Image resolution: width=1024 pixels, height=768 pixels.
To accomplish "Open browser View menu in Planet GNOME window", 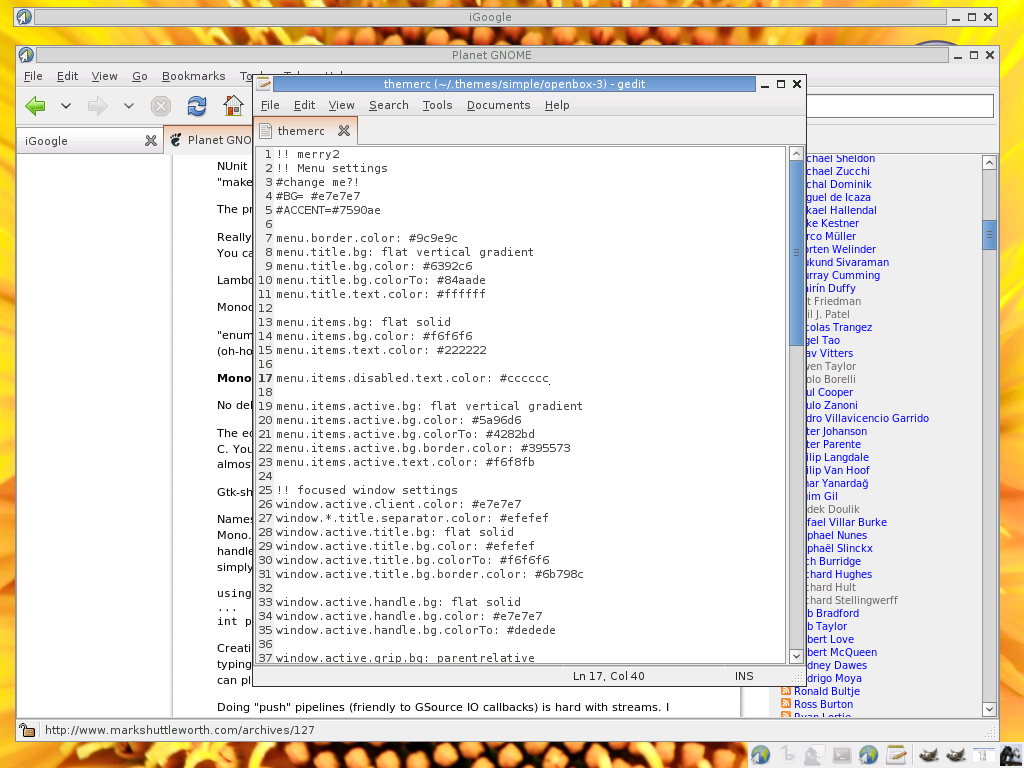I will 104,76.
